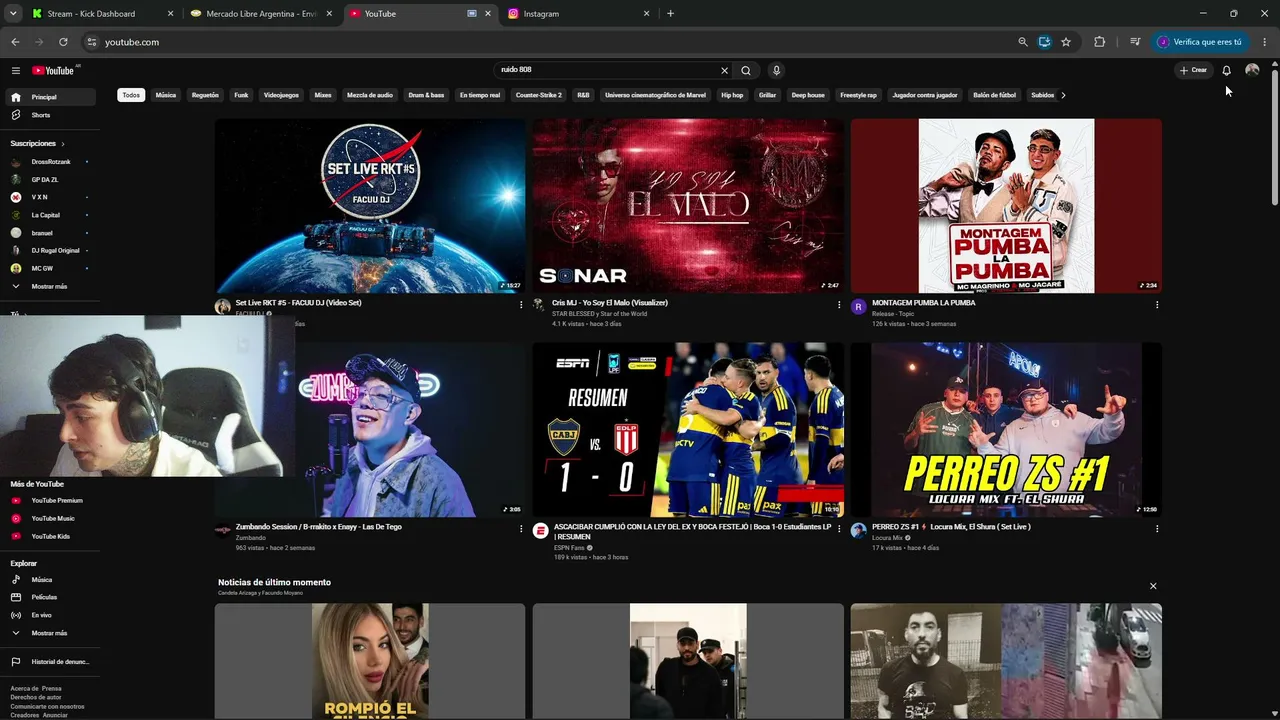Image resolution: width=1280 pixels, height=720 pixels.
Task: Click in the YouTube search field
Action: [x=606, y=70]
